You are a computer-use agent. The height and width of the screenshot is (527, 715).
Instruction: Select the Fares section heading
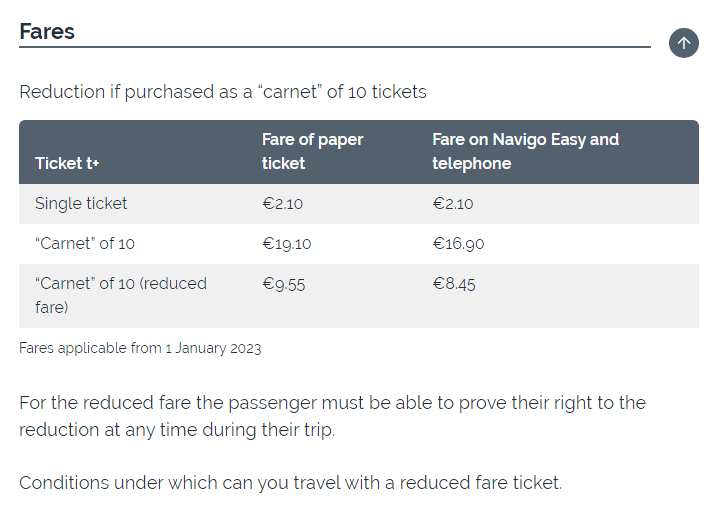(47, 31)
